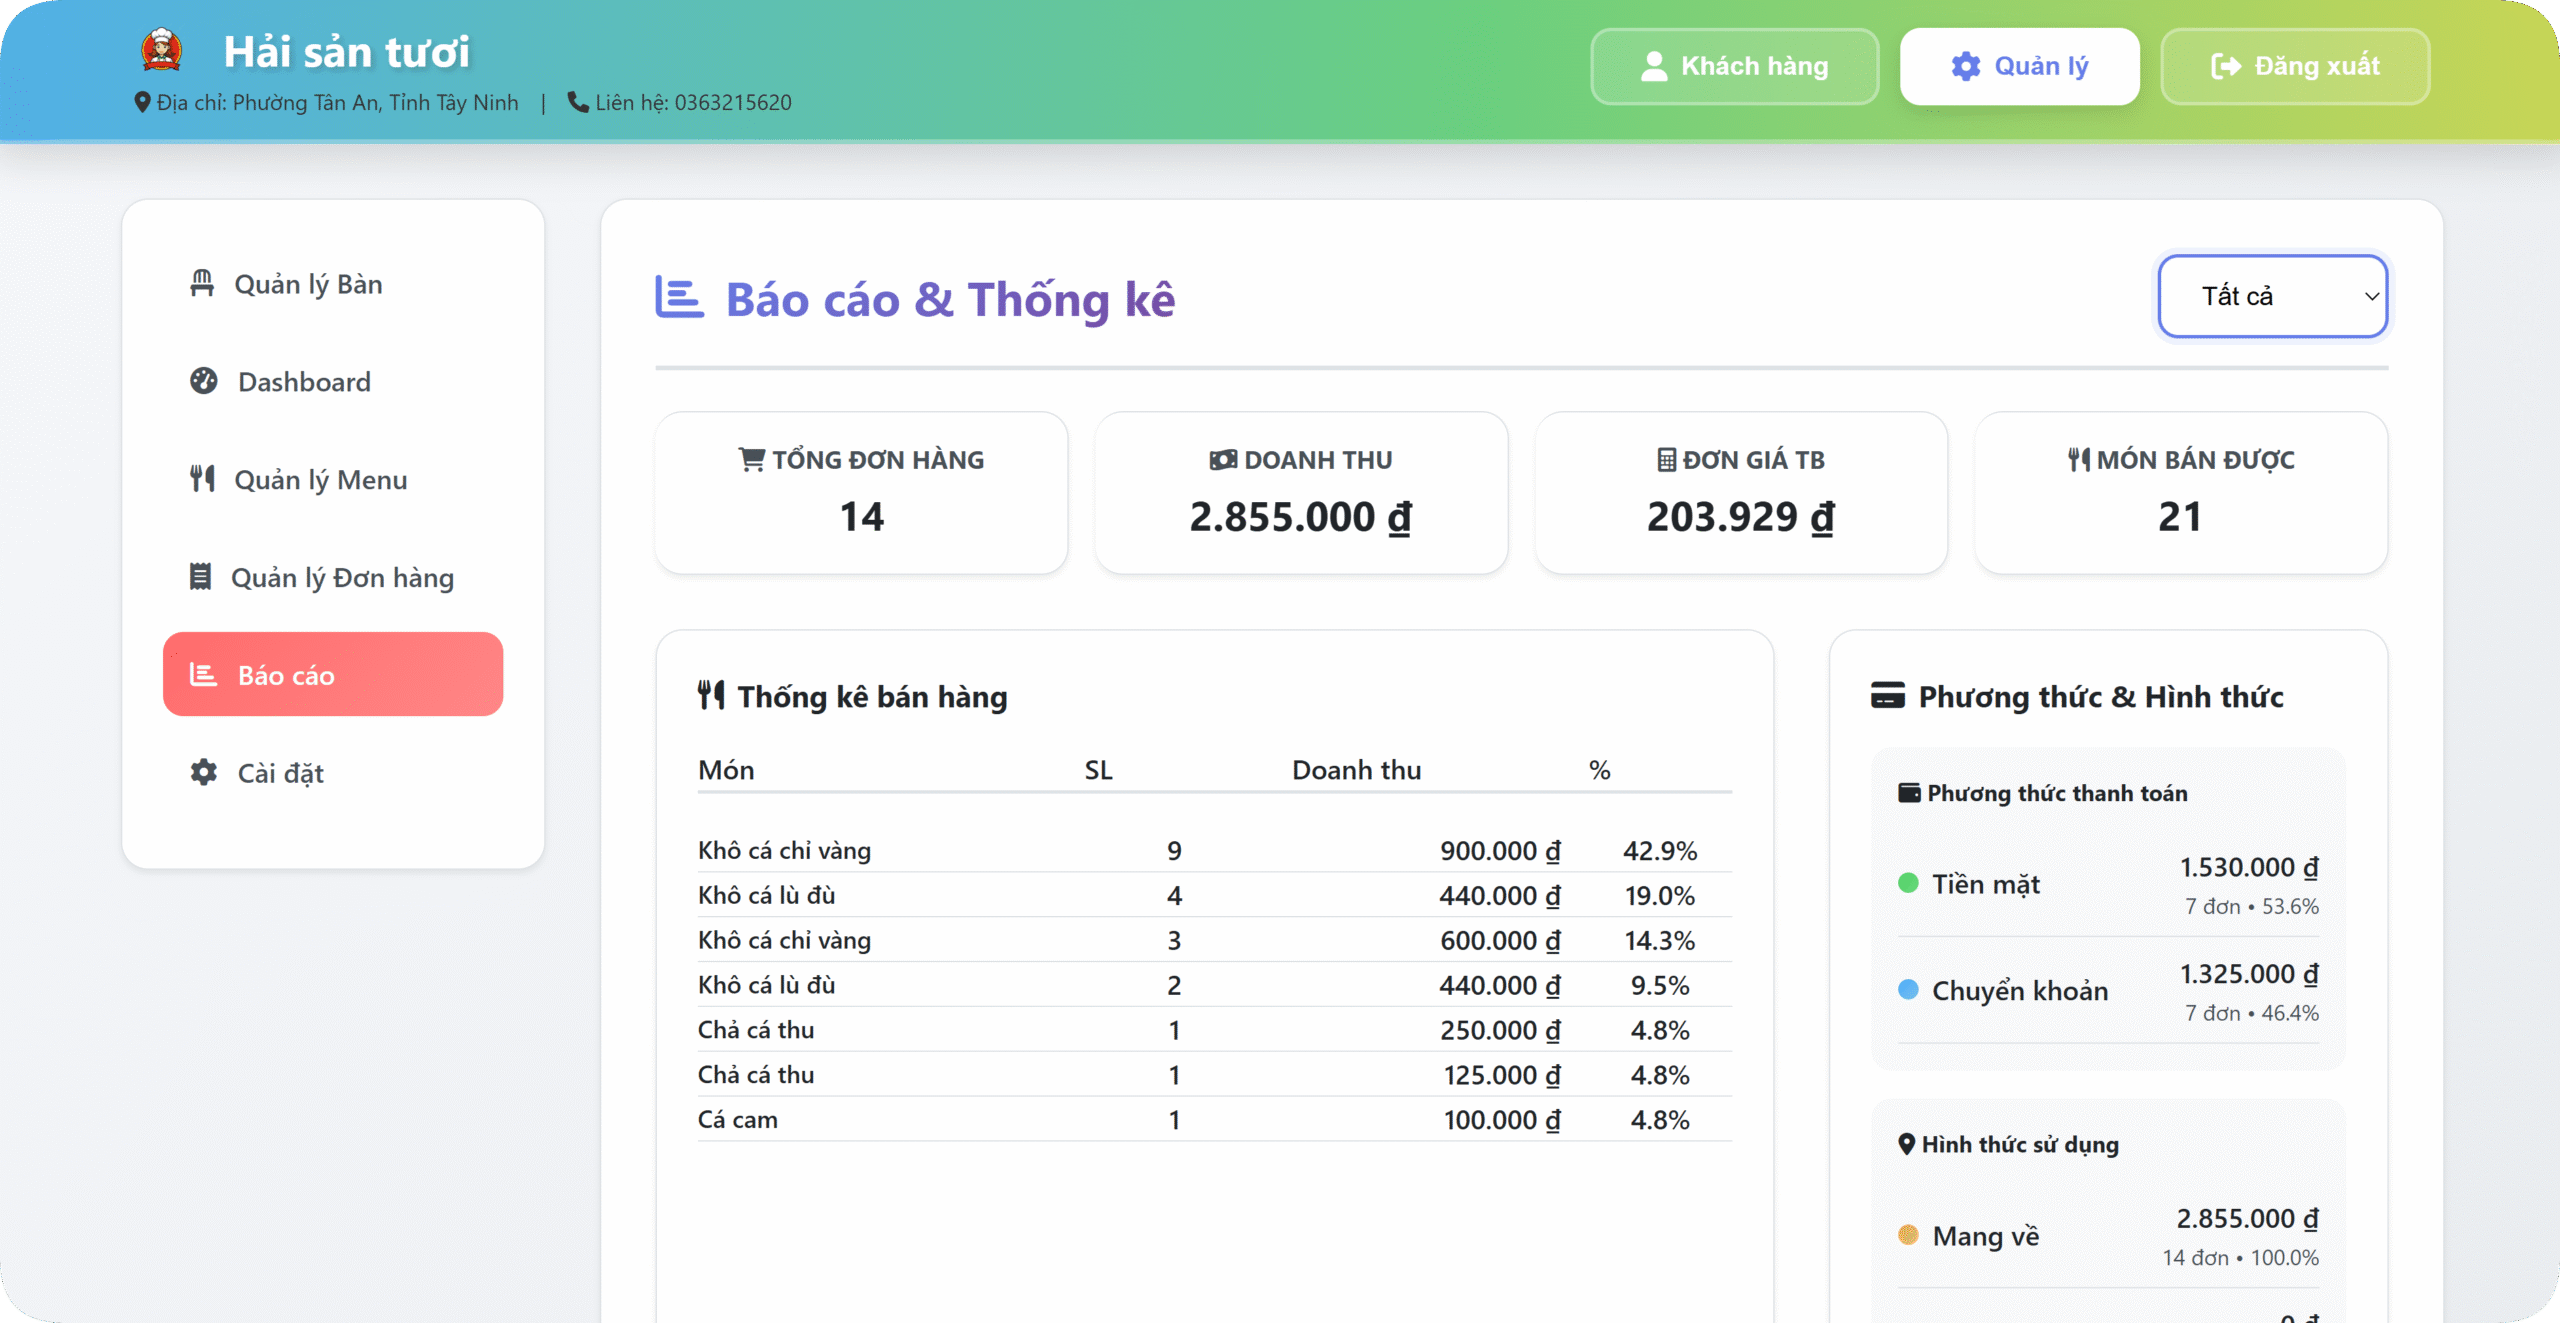Click the credit card icon in Phương thức heading
2560x1323 pixels.
pos(1887,695)
